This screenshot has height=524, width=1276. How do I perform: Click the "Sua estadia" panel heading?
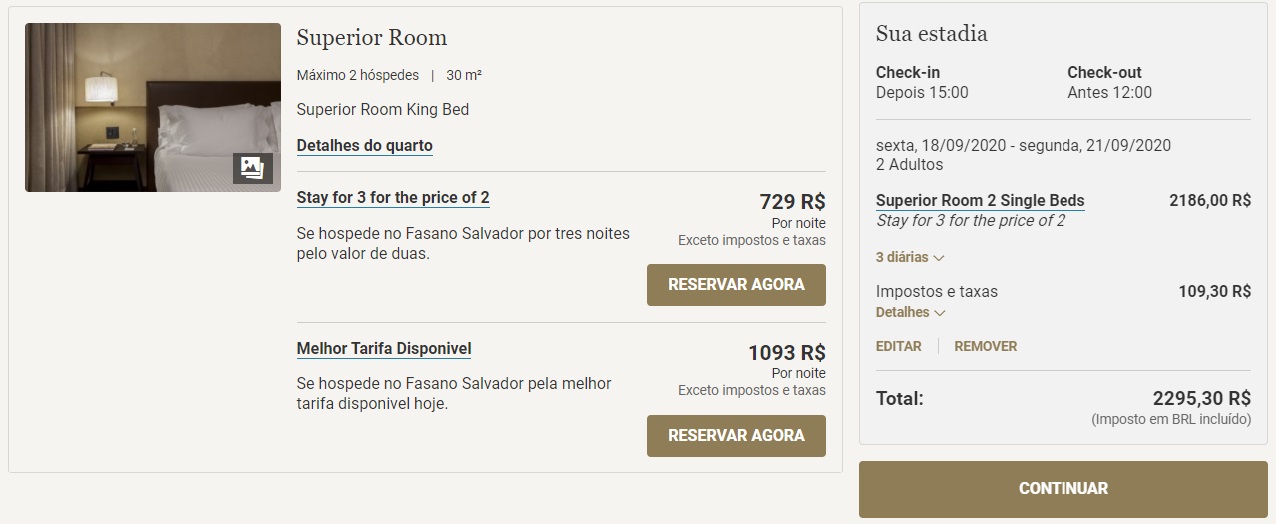point(931,34)
